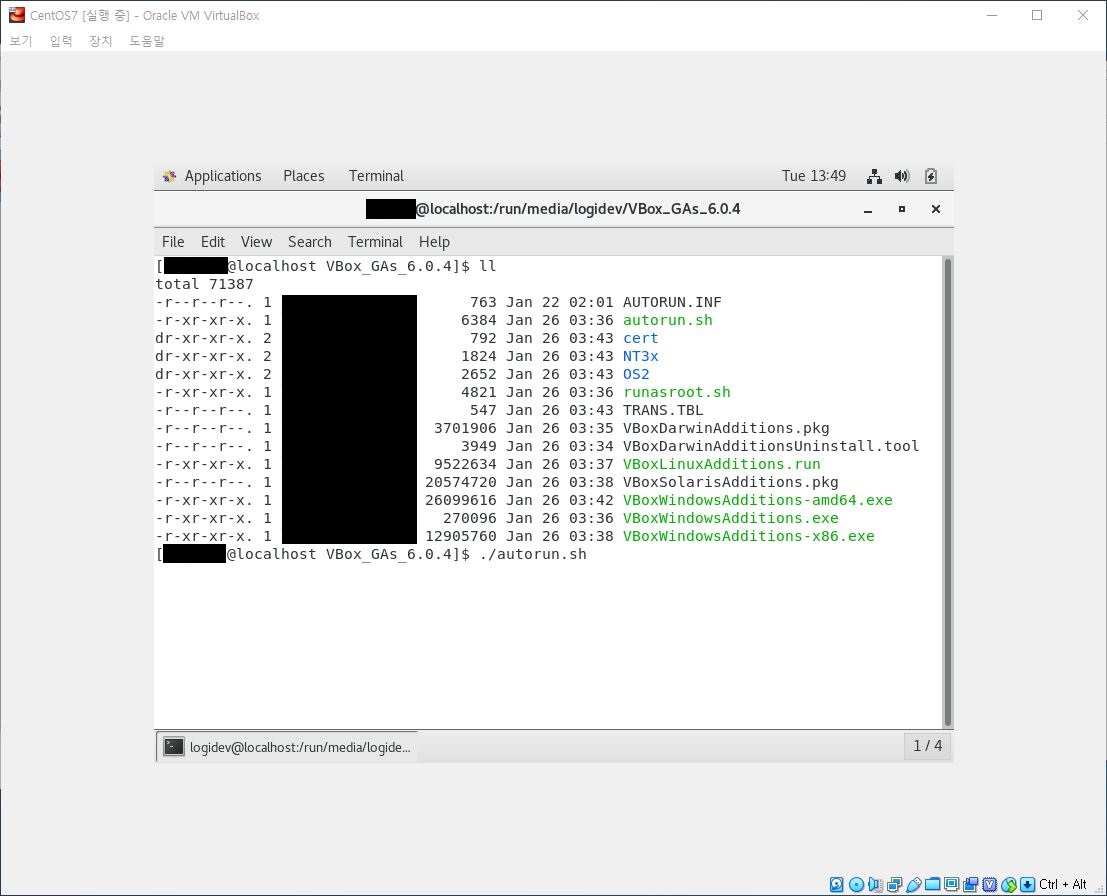Click the CPU virtualization 'V' icon in status bar
Viewport: 1107px width, 896px height.
990,884
